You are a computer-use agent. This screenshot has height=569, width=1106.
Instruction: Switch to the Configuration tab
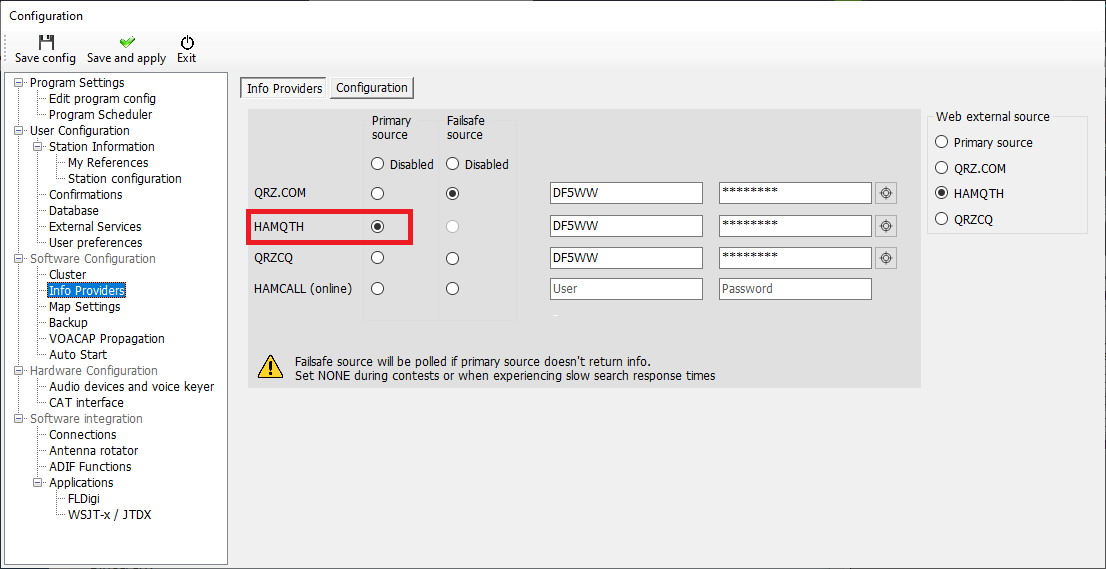coord(372,88)
